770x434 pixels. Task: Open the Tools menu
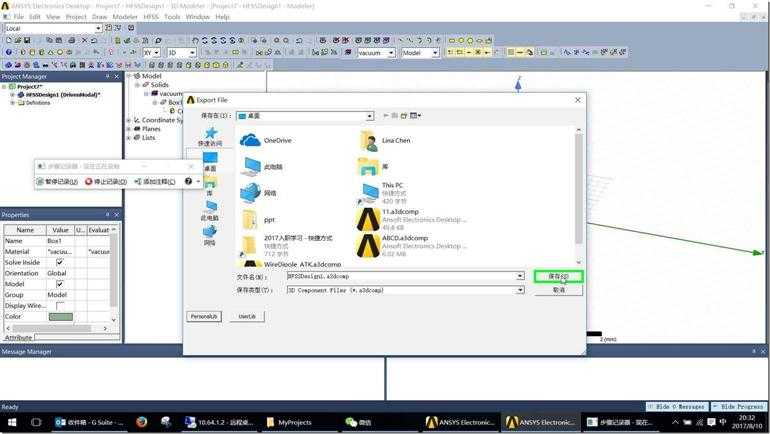click(172, 17)
